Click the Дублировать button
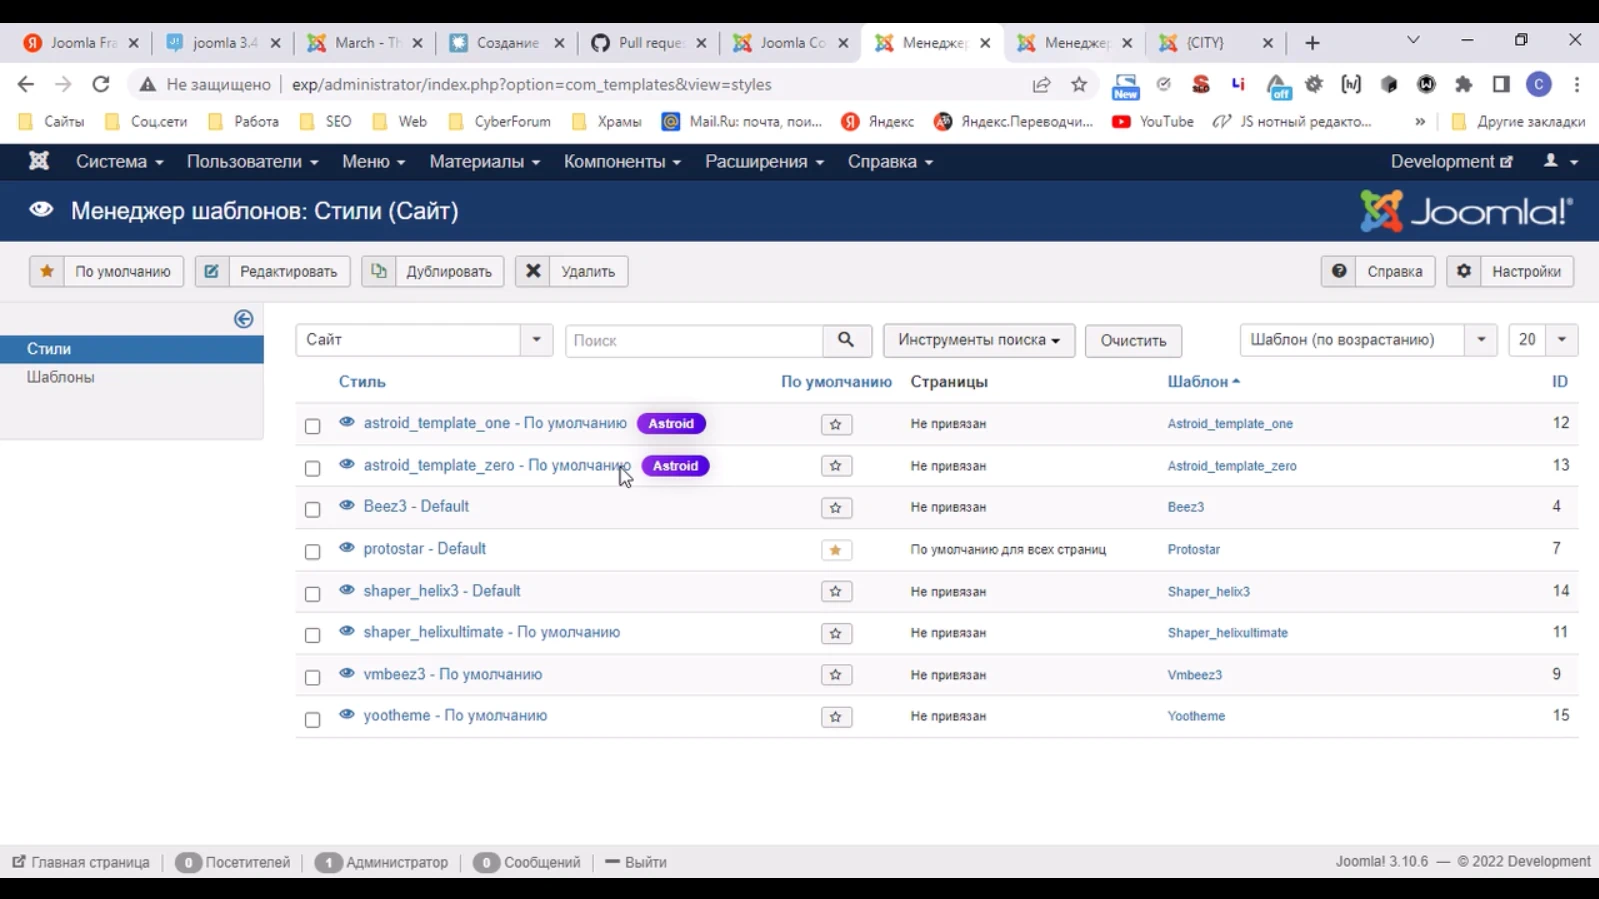Screen dimensions: 1599x899 pos(434,271)
